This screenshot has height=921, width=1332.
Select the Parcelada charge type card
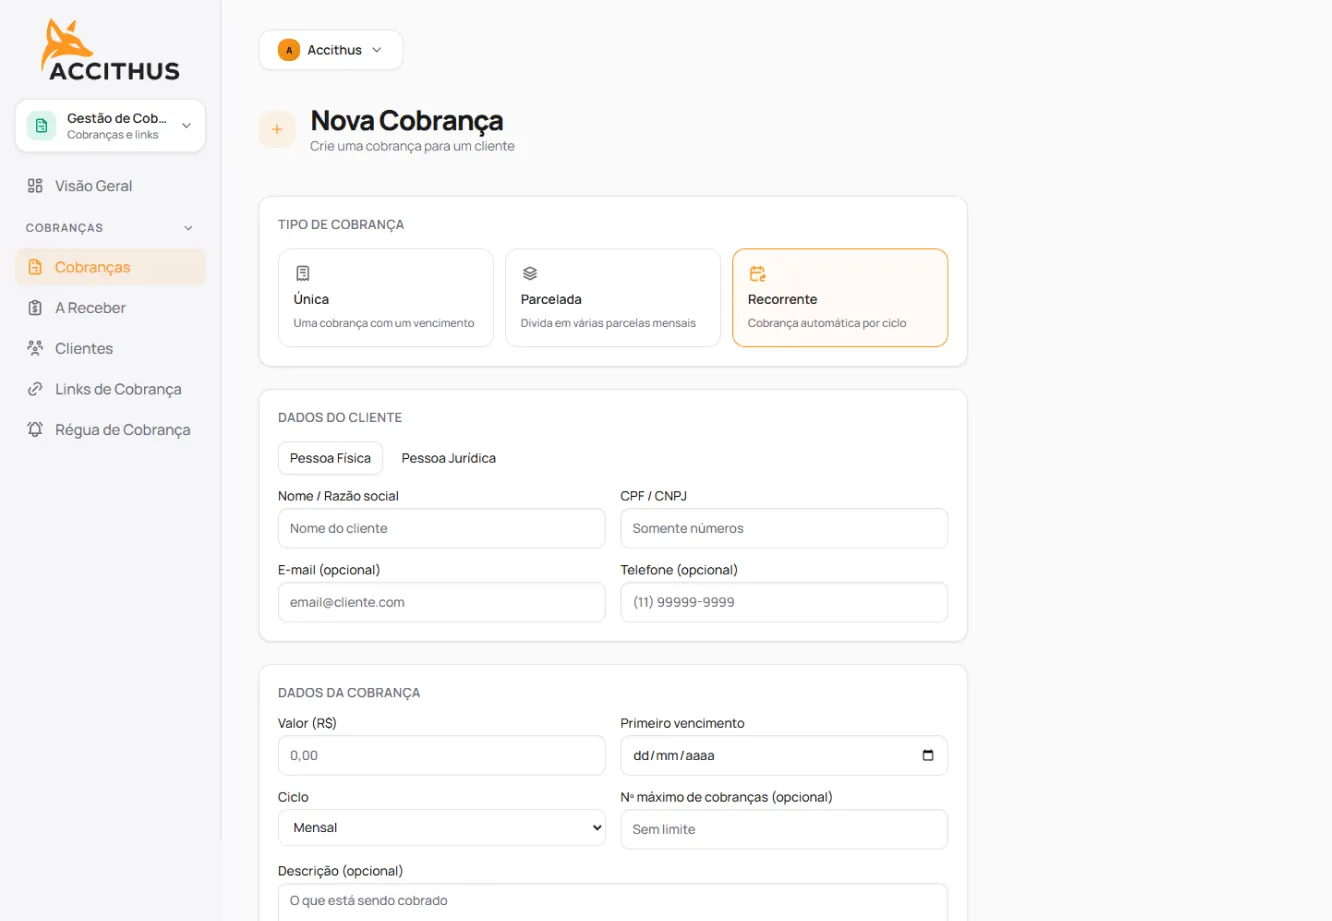click(613, 298)
